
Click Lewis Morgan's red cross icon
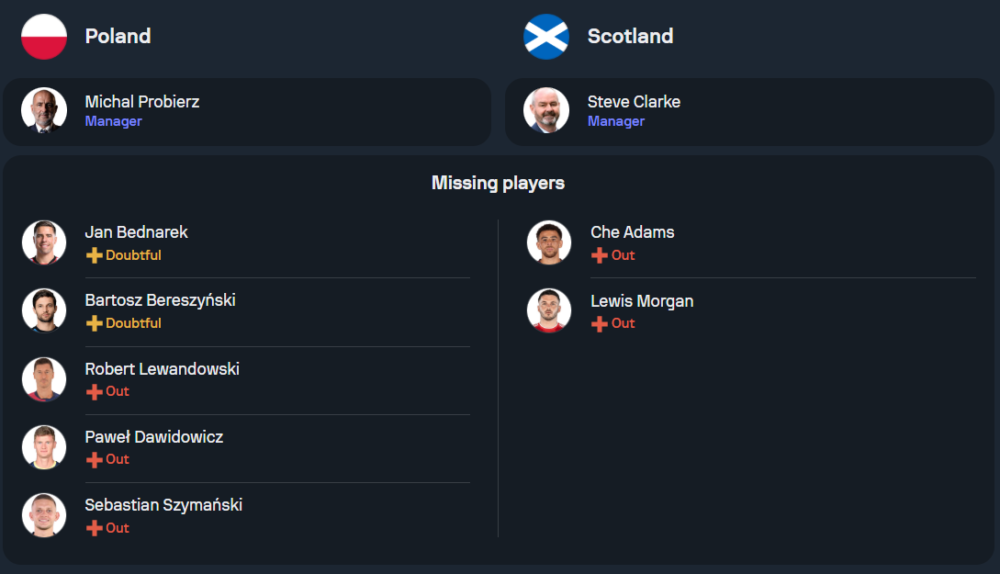point(599,323)
